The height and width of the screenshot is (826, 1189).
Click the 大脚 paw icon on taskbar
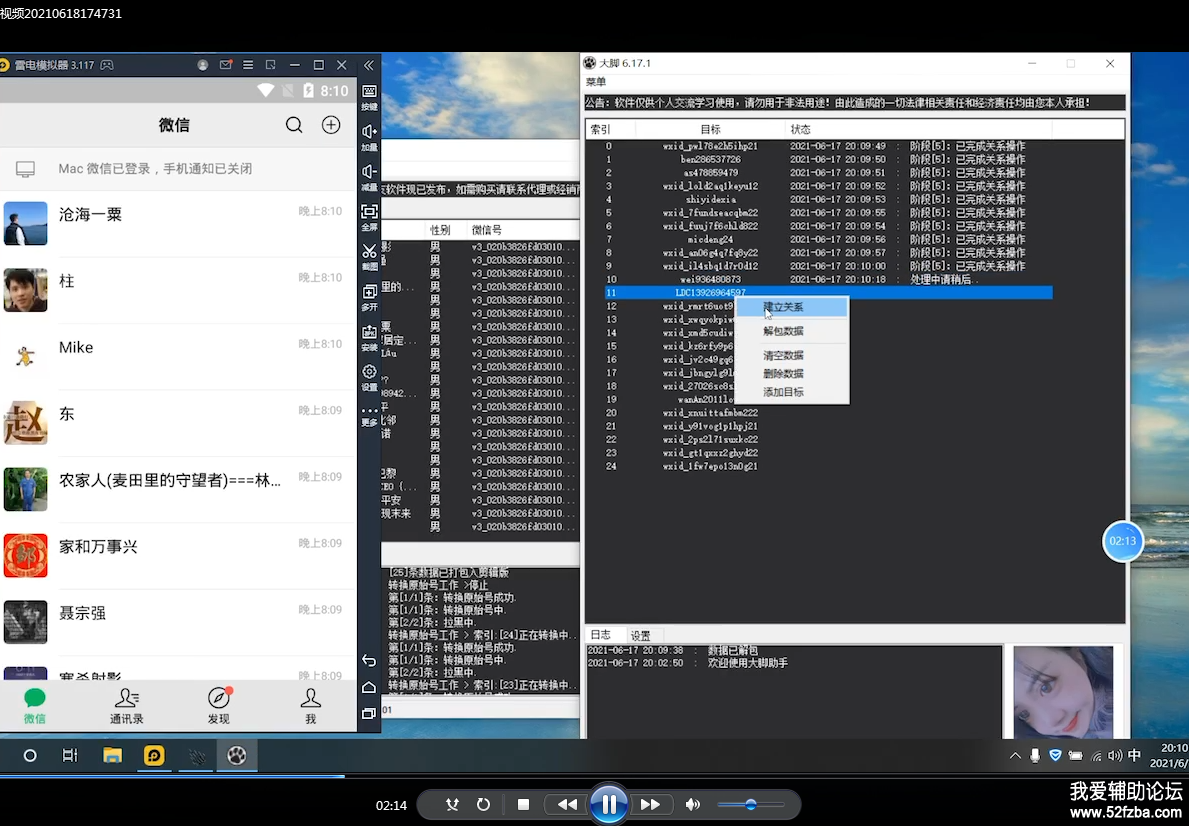pos(237,755)
